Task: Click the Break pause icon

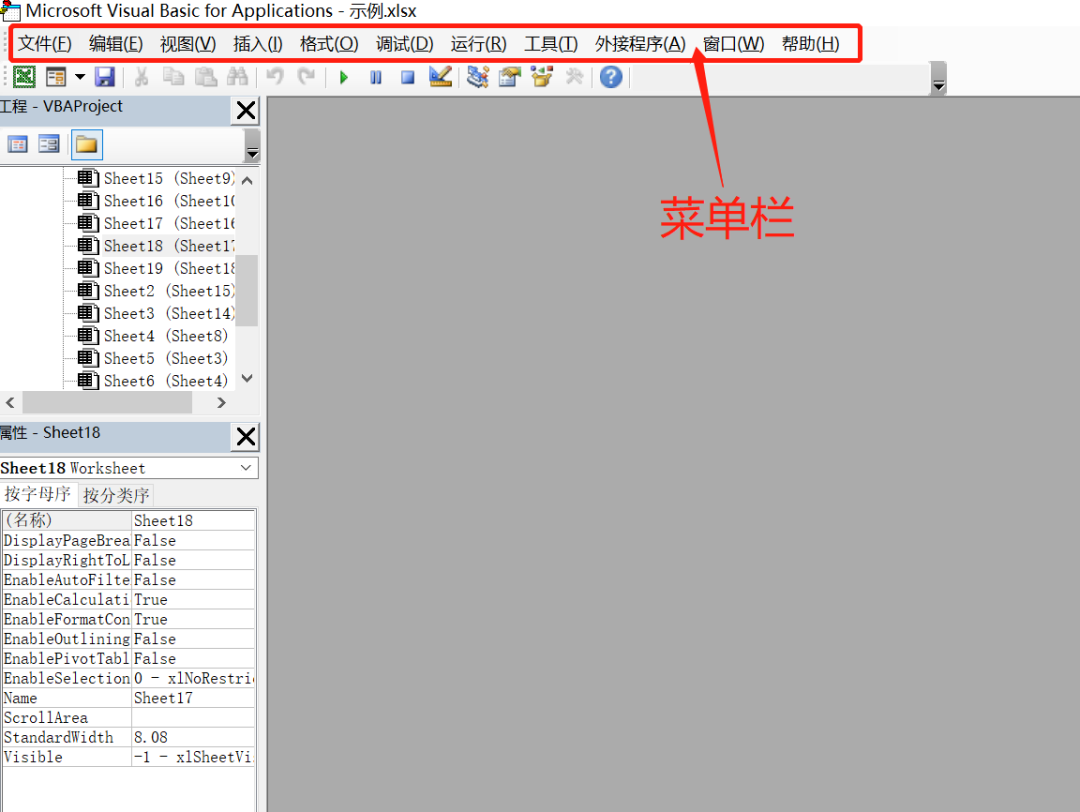Action: [x=375, y=77]
